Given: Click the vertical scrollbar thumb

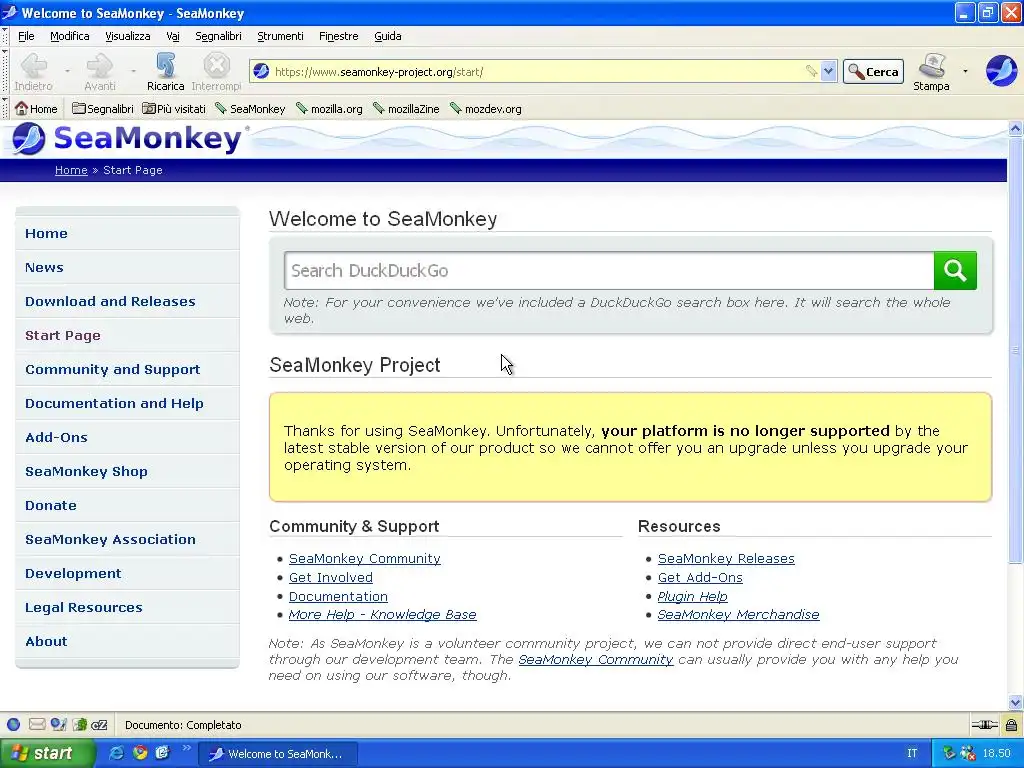Looking at the screenshot, I should tap(1015, 349).
